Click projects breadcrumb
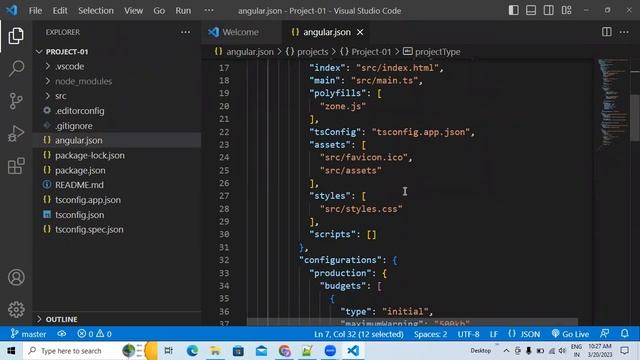The width and height of the screenshot is (640, 360). click(x=307, y=52)
